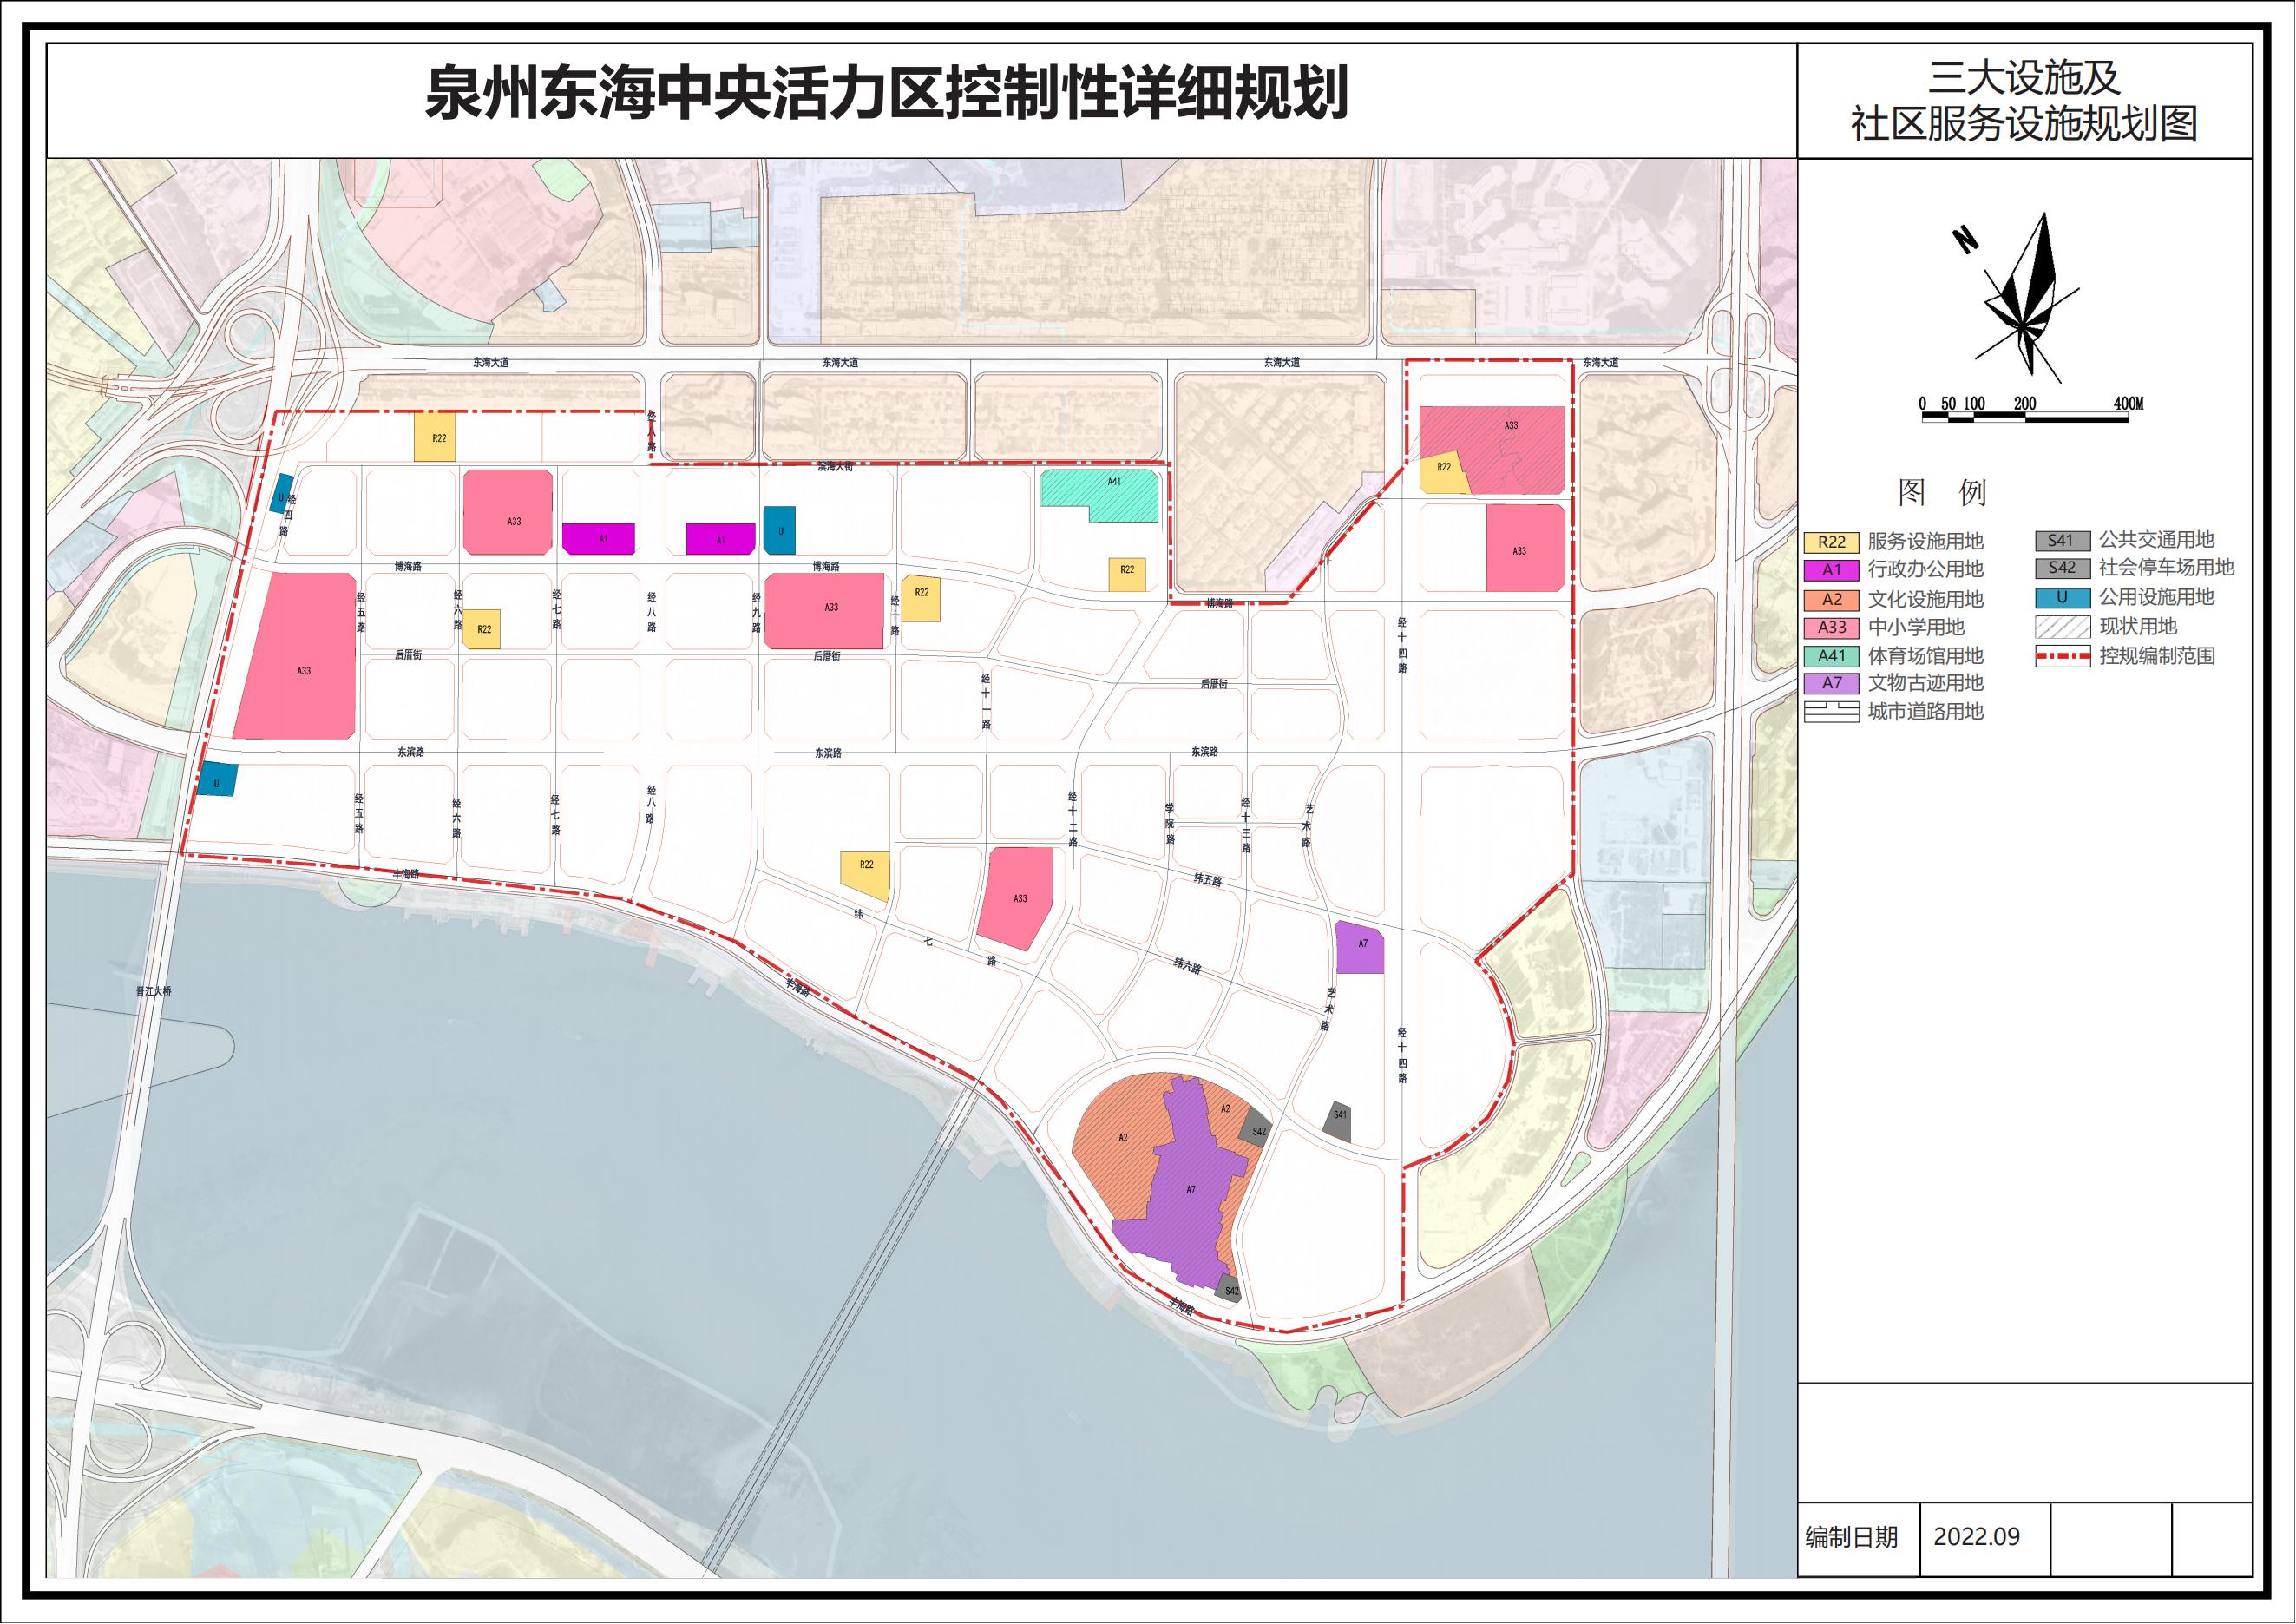The width and height of the screenshot is (2296, 1624).
Task: Click the gray S41 transit parcel on map
Action: point(1337,1122)
